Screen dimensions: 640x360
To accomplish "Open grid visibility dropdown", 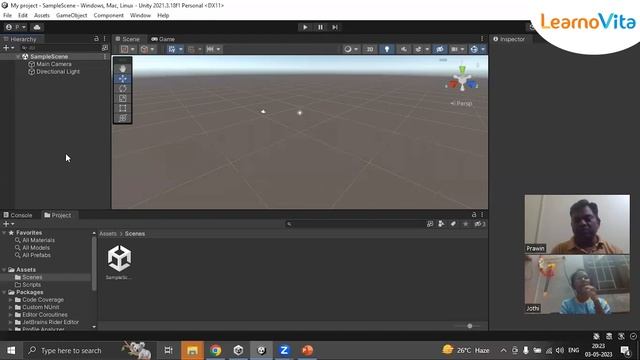I will (176, 49).
